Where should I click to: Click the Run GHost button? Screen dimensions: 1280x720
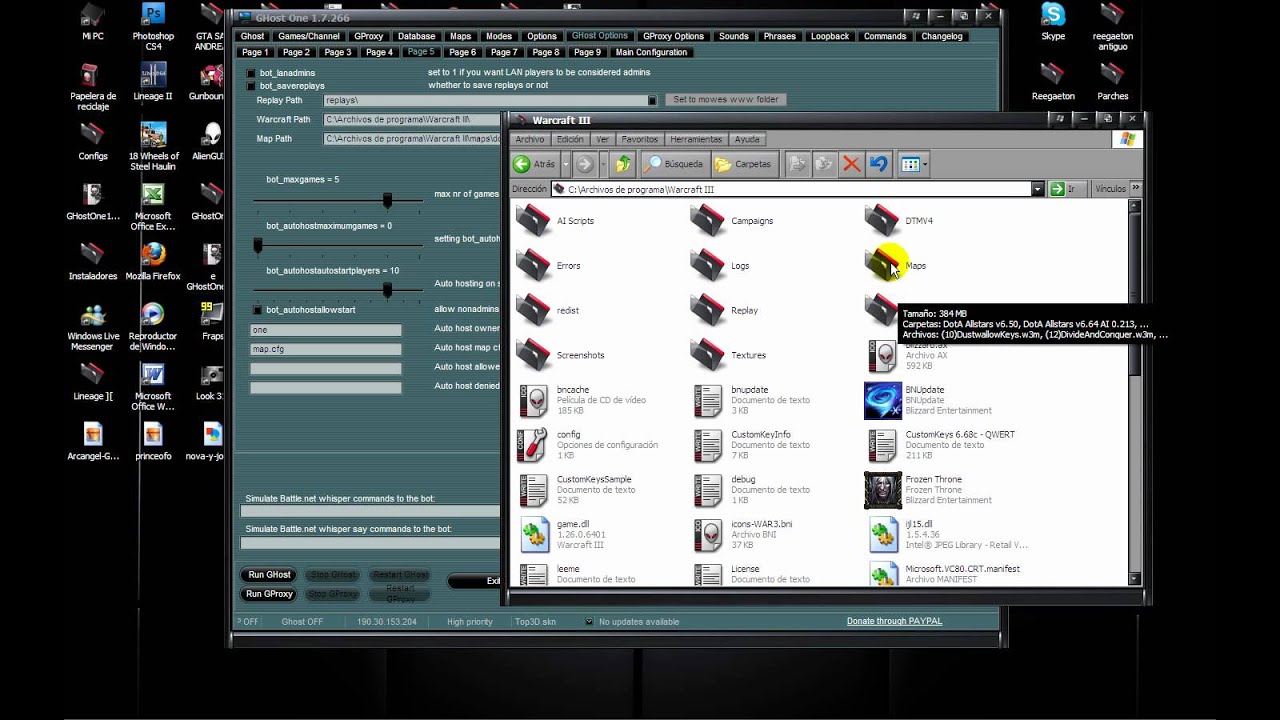point(269,575)
